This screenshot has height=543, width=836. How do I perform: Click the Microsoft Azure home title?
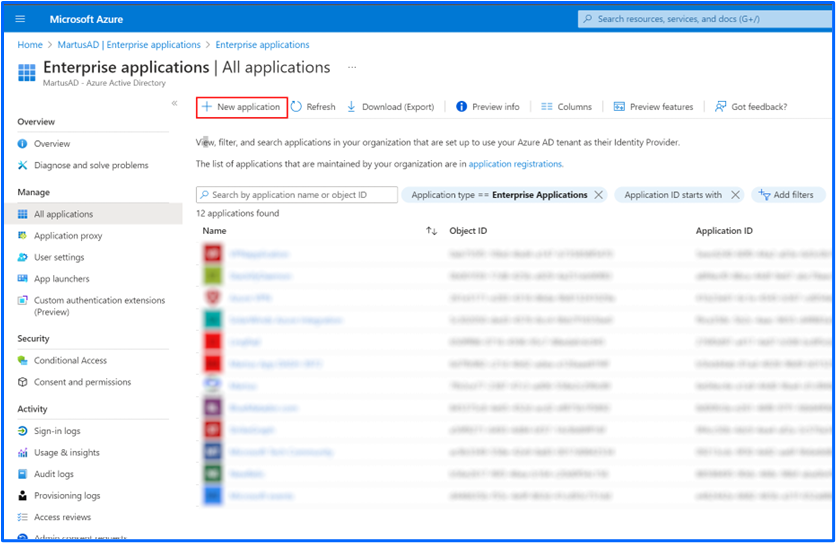(86, 19)
